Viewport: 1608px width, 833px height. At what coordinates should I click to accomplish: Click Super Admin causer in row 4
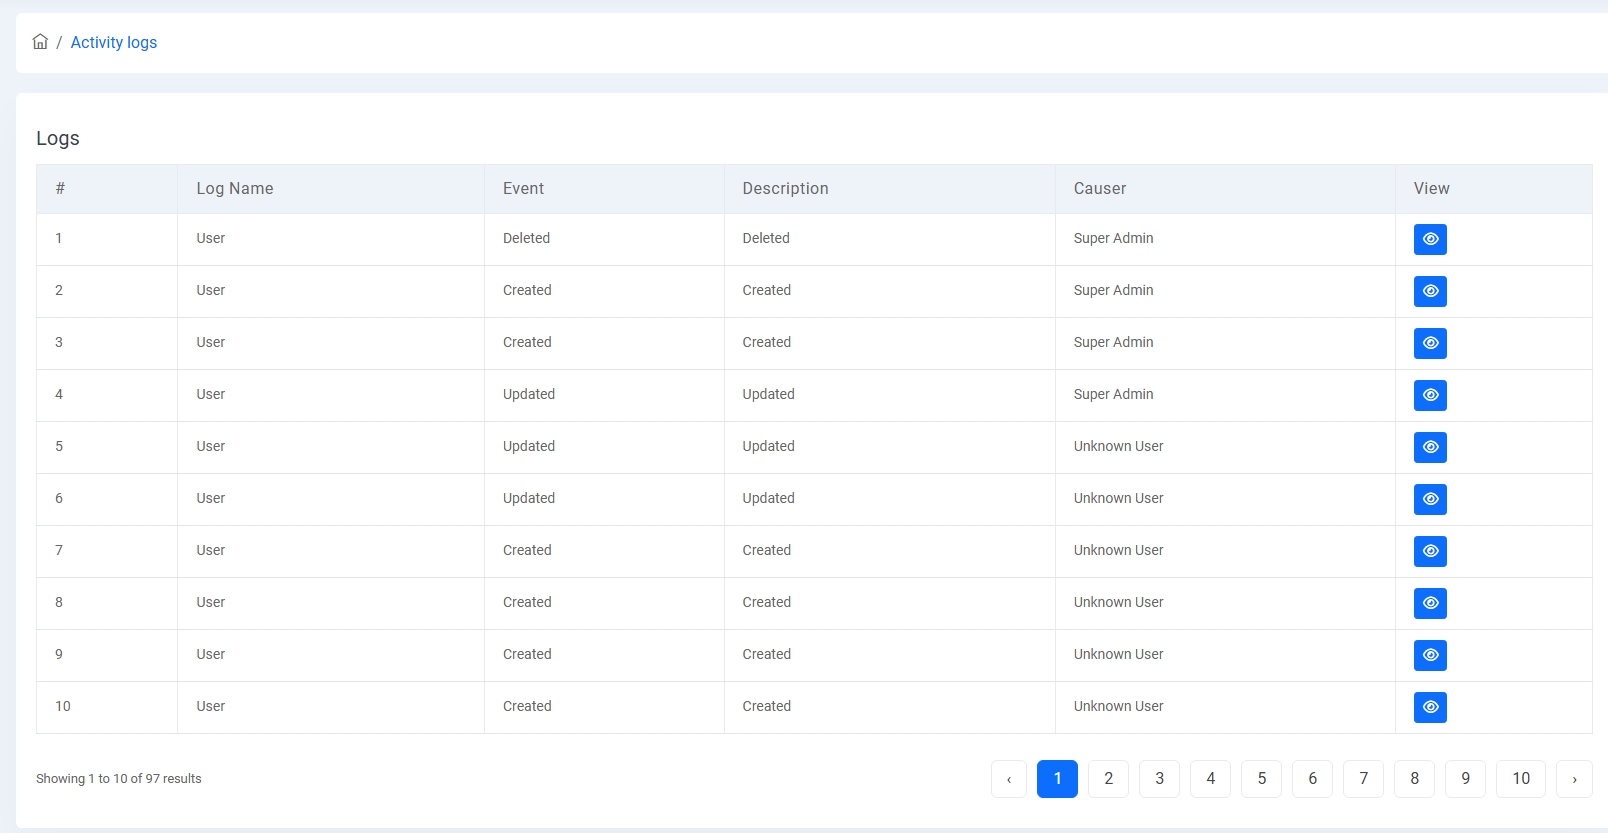coord(1113,394)
